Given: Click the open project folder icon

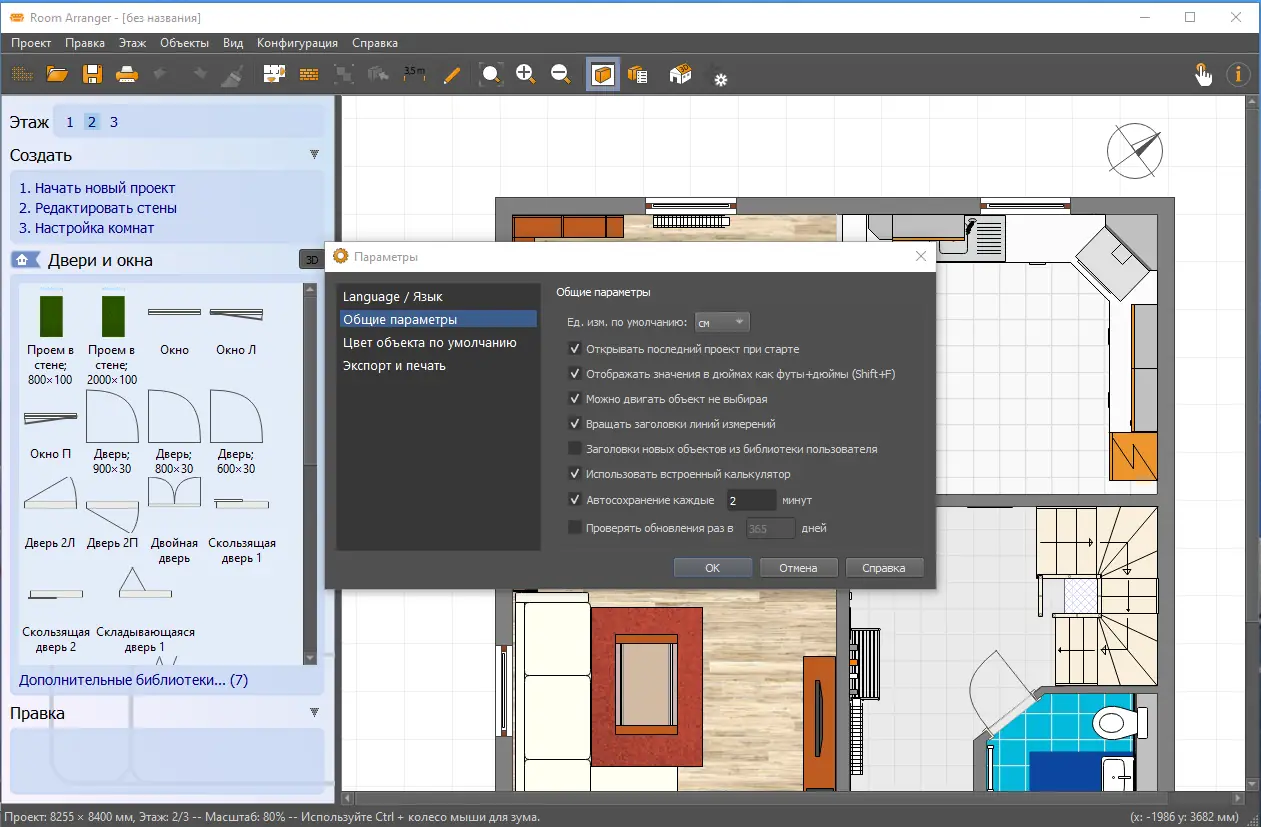Looking at the screenshot, I should click(57, 74).
